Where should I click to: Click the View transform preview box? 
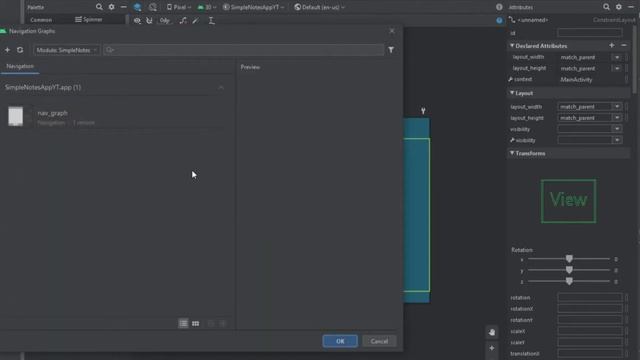[x=568, y=201]
